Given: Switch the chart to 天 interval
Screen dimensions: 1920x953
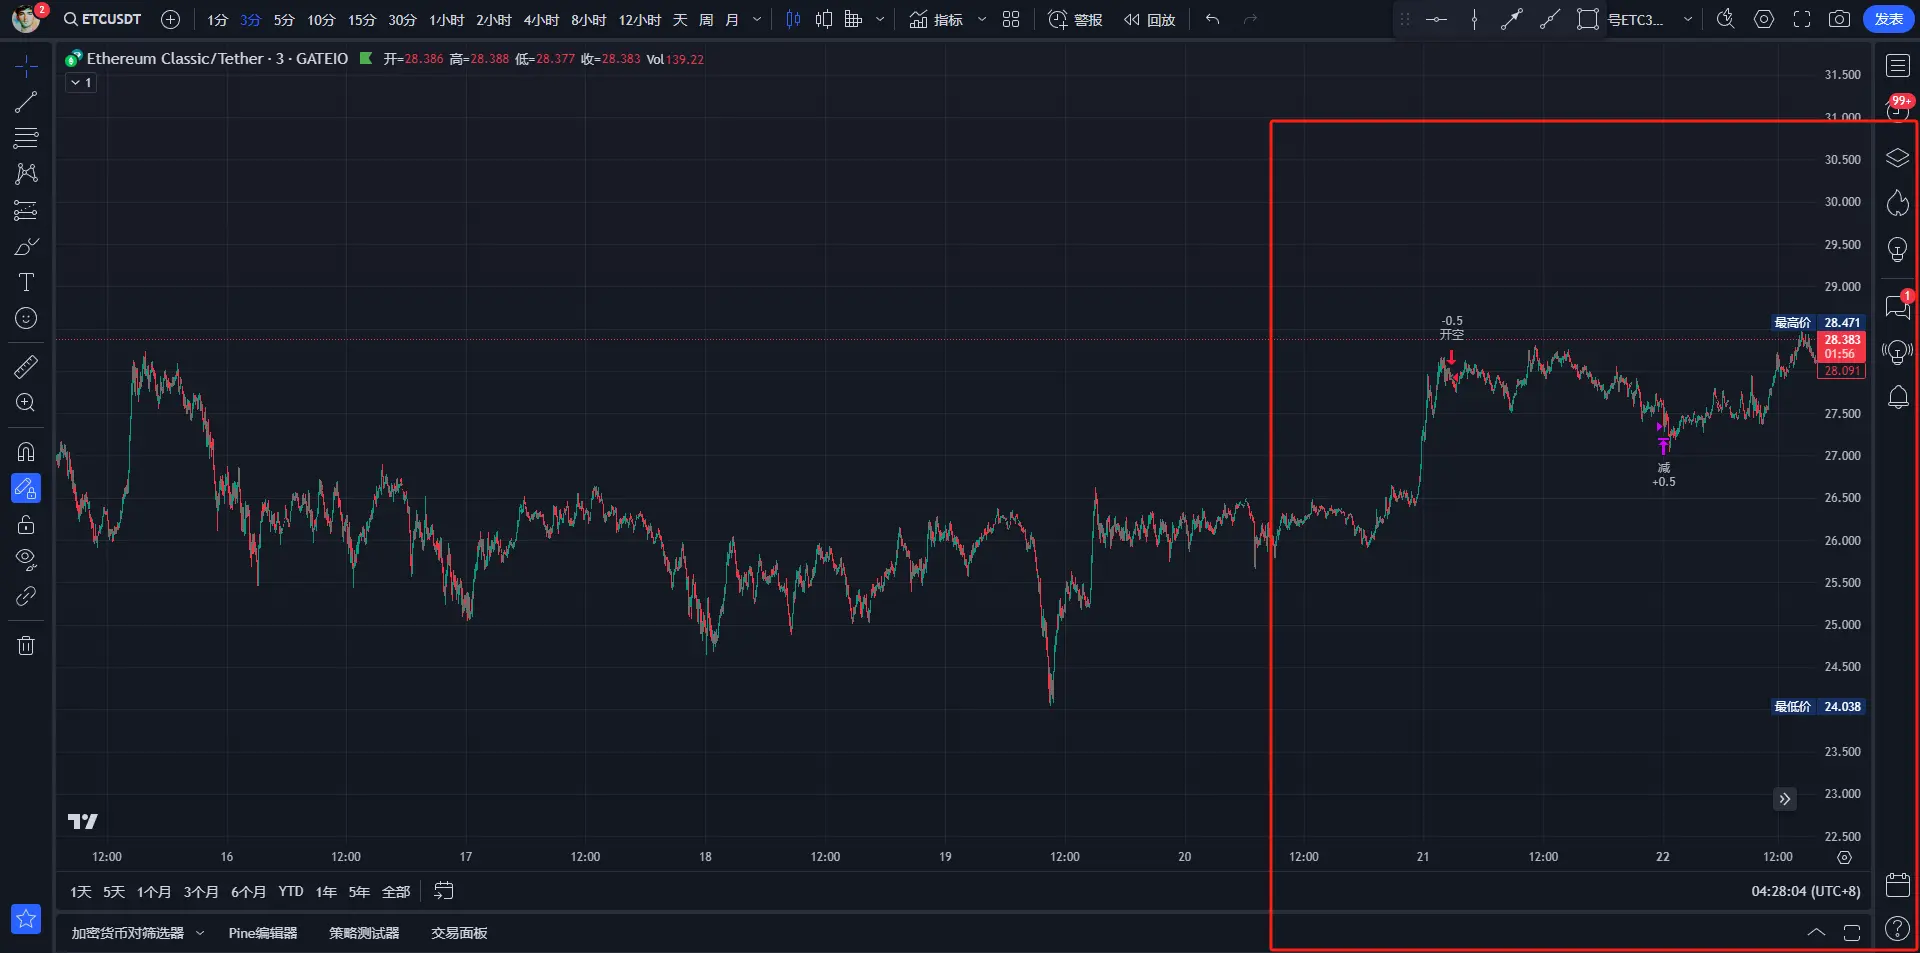Looking at the screenshot, I should [680, 20].
